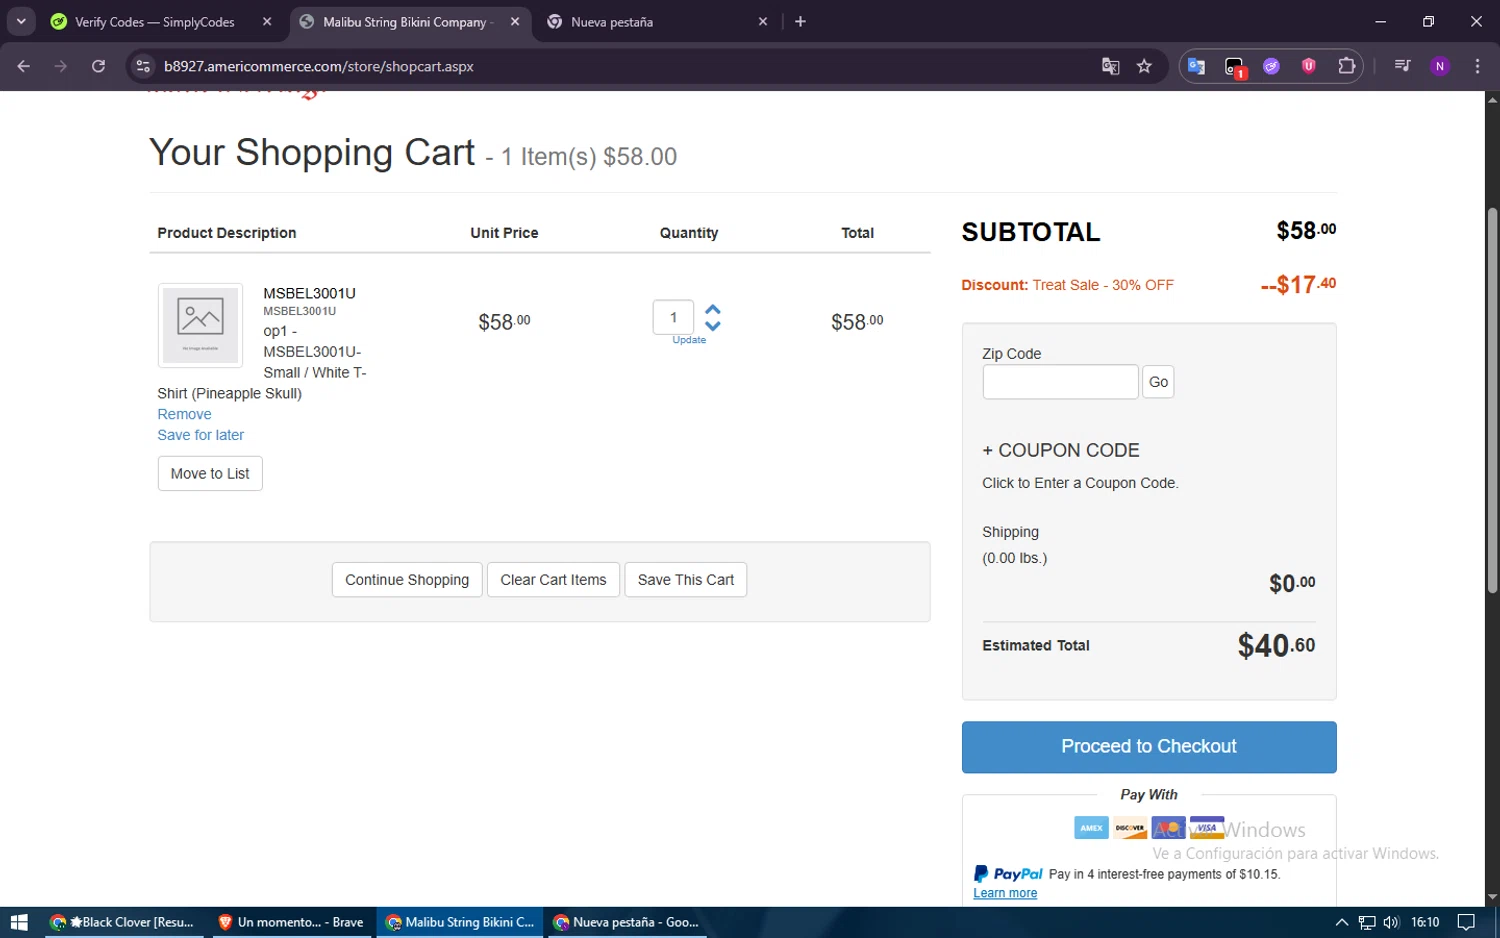This screenshot has height=938, width=1500.
Task: Click the Discover card icon
Action: [x=1130, y=828]
